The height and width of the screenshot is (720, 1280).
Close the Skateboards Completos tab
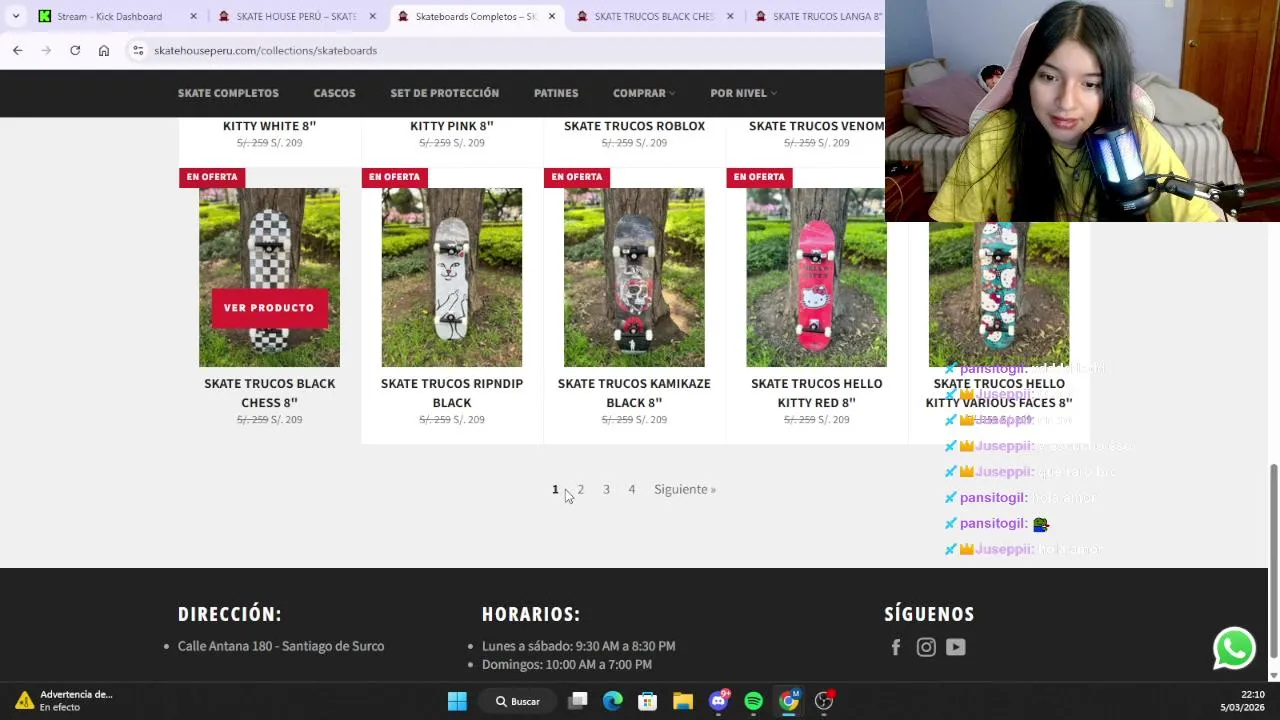coord(551,16)
